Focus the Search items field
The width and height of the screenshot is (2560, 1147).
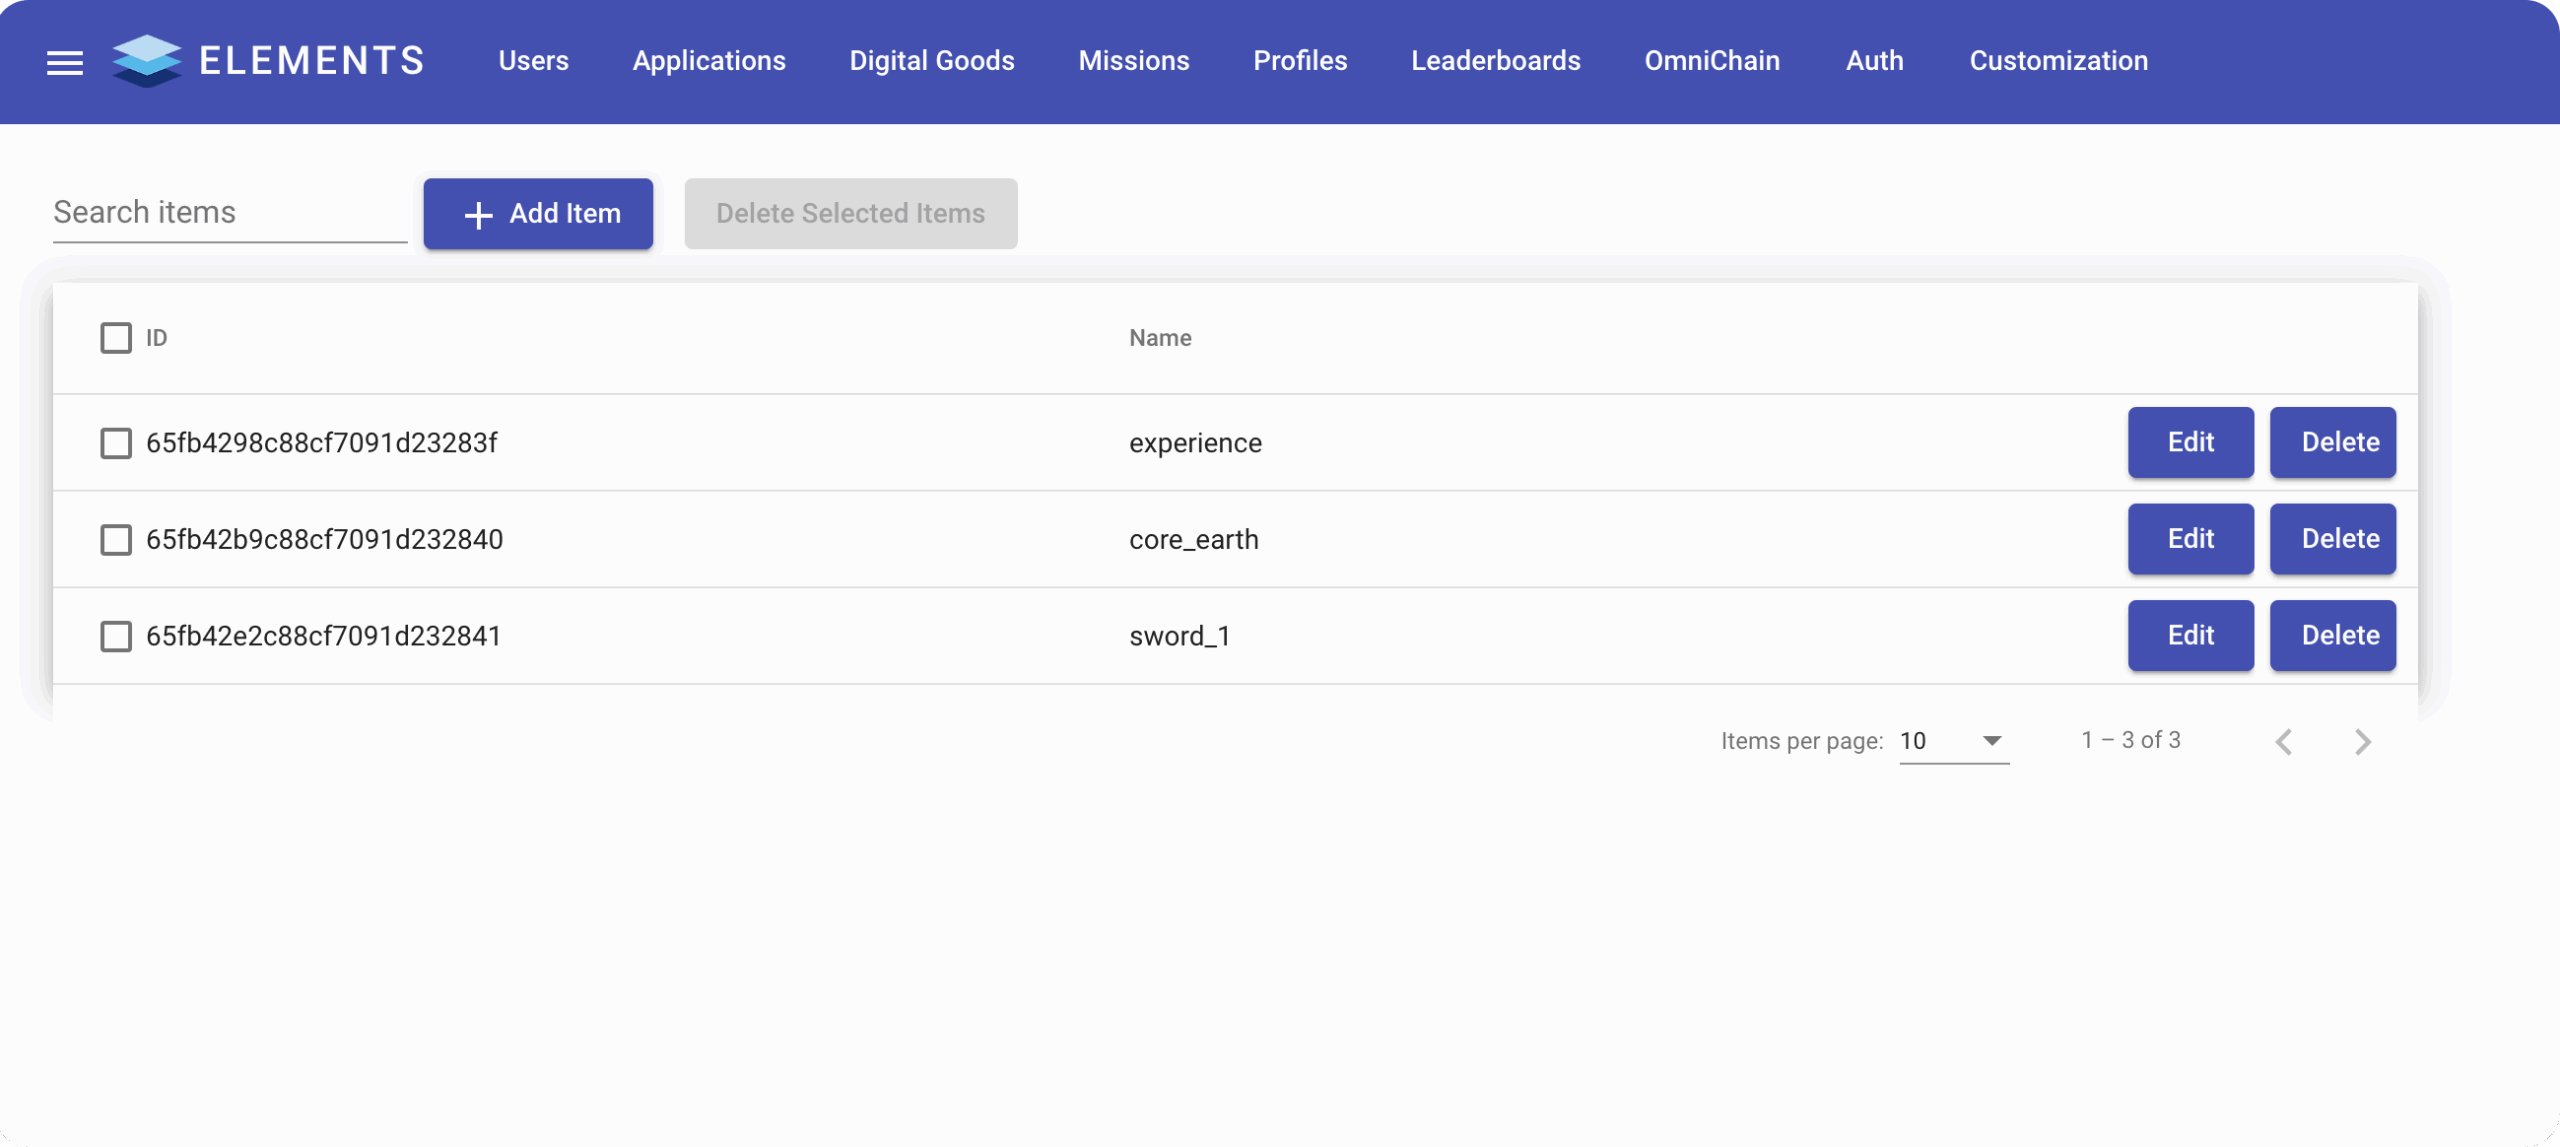229,213
